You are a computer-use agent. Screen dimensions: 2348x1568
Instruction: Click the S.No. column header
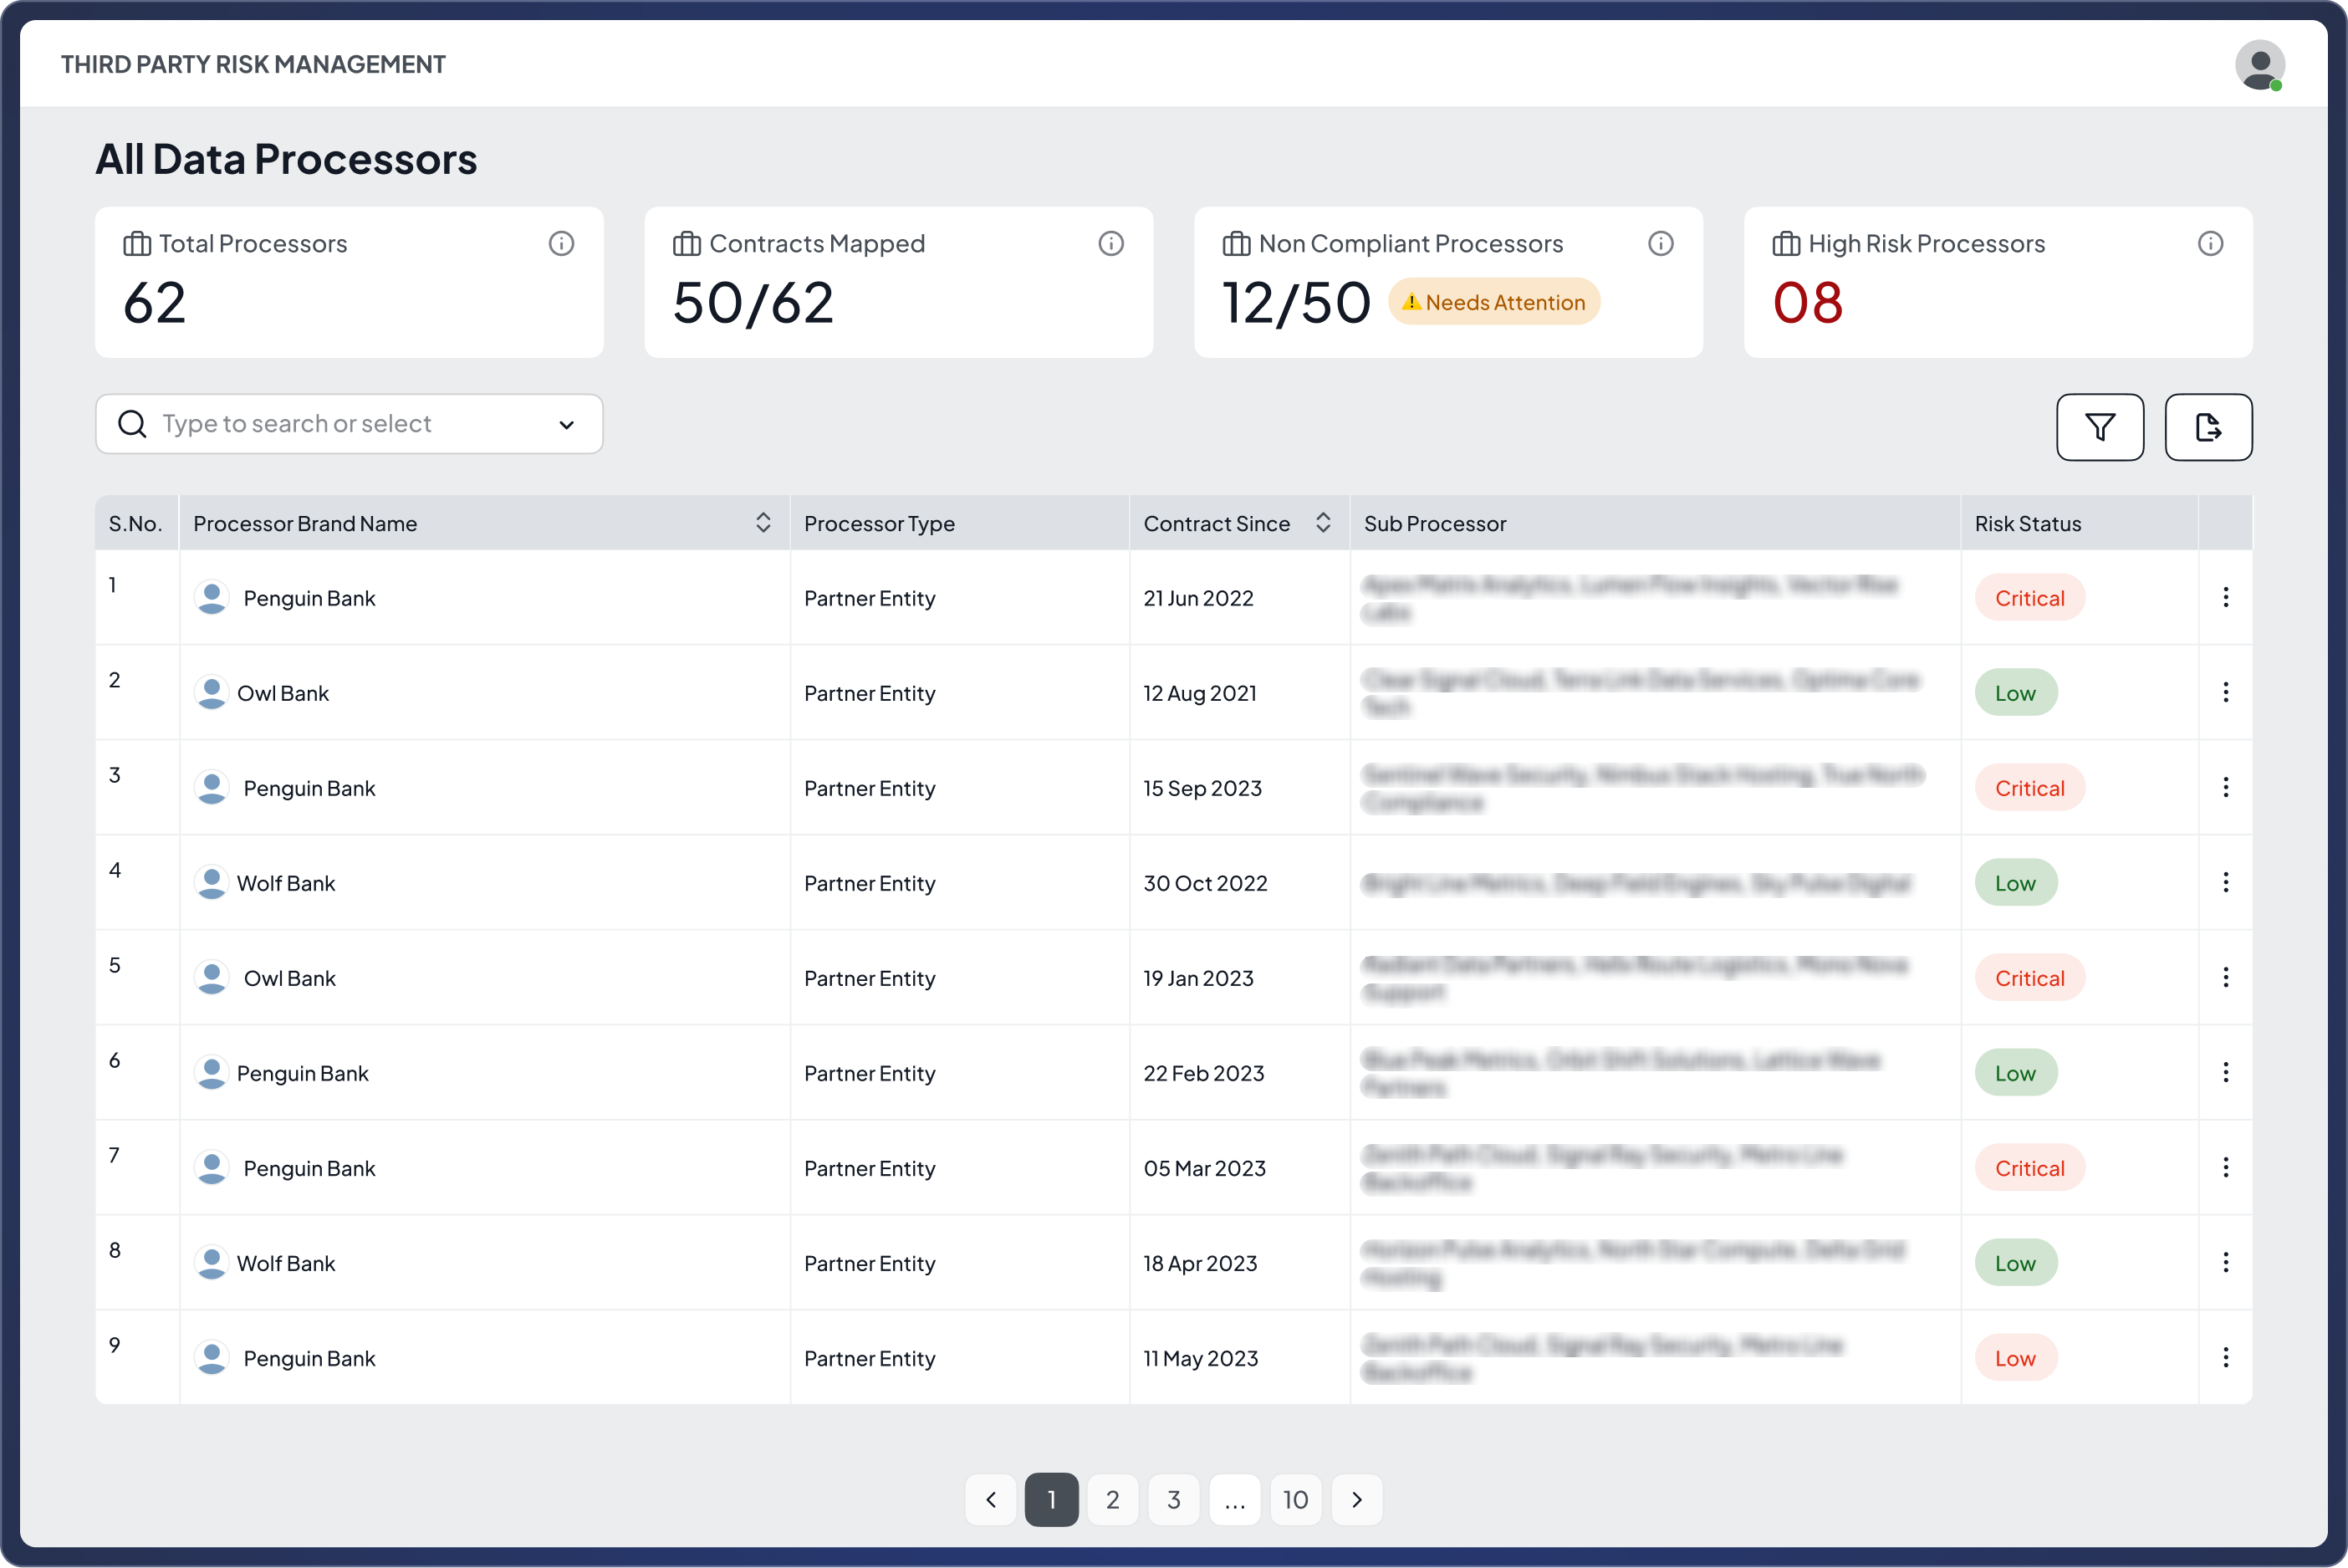pos(135,523)
